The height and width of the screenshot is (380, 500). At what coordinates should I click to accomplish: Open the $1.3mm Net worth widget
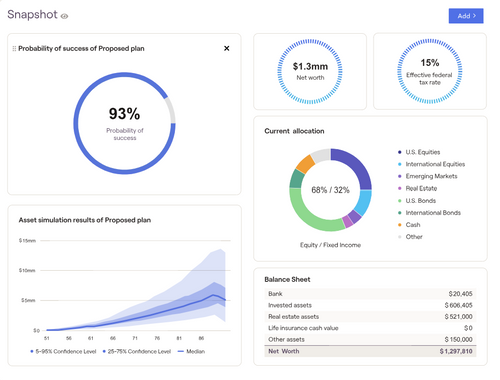click(310, 71)
